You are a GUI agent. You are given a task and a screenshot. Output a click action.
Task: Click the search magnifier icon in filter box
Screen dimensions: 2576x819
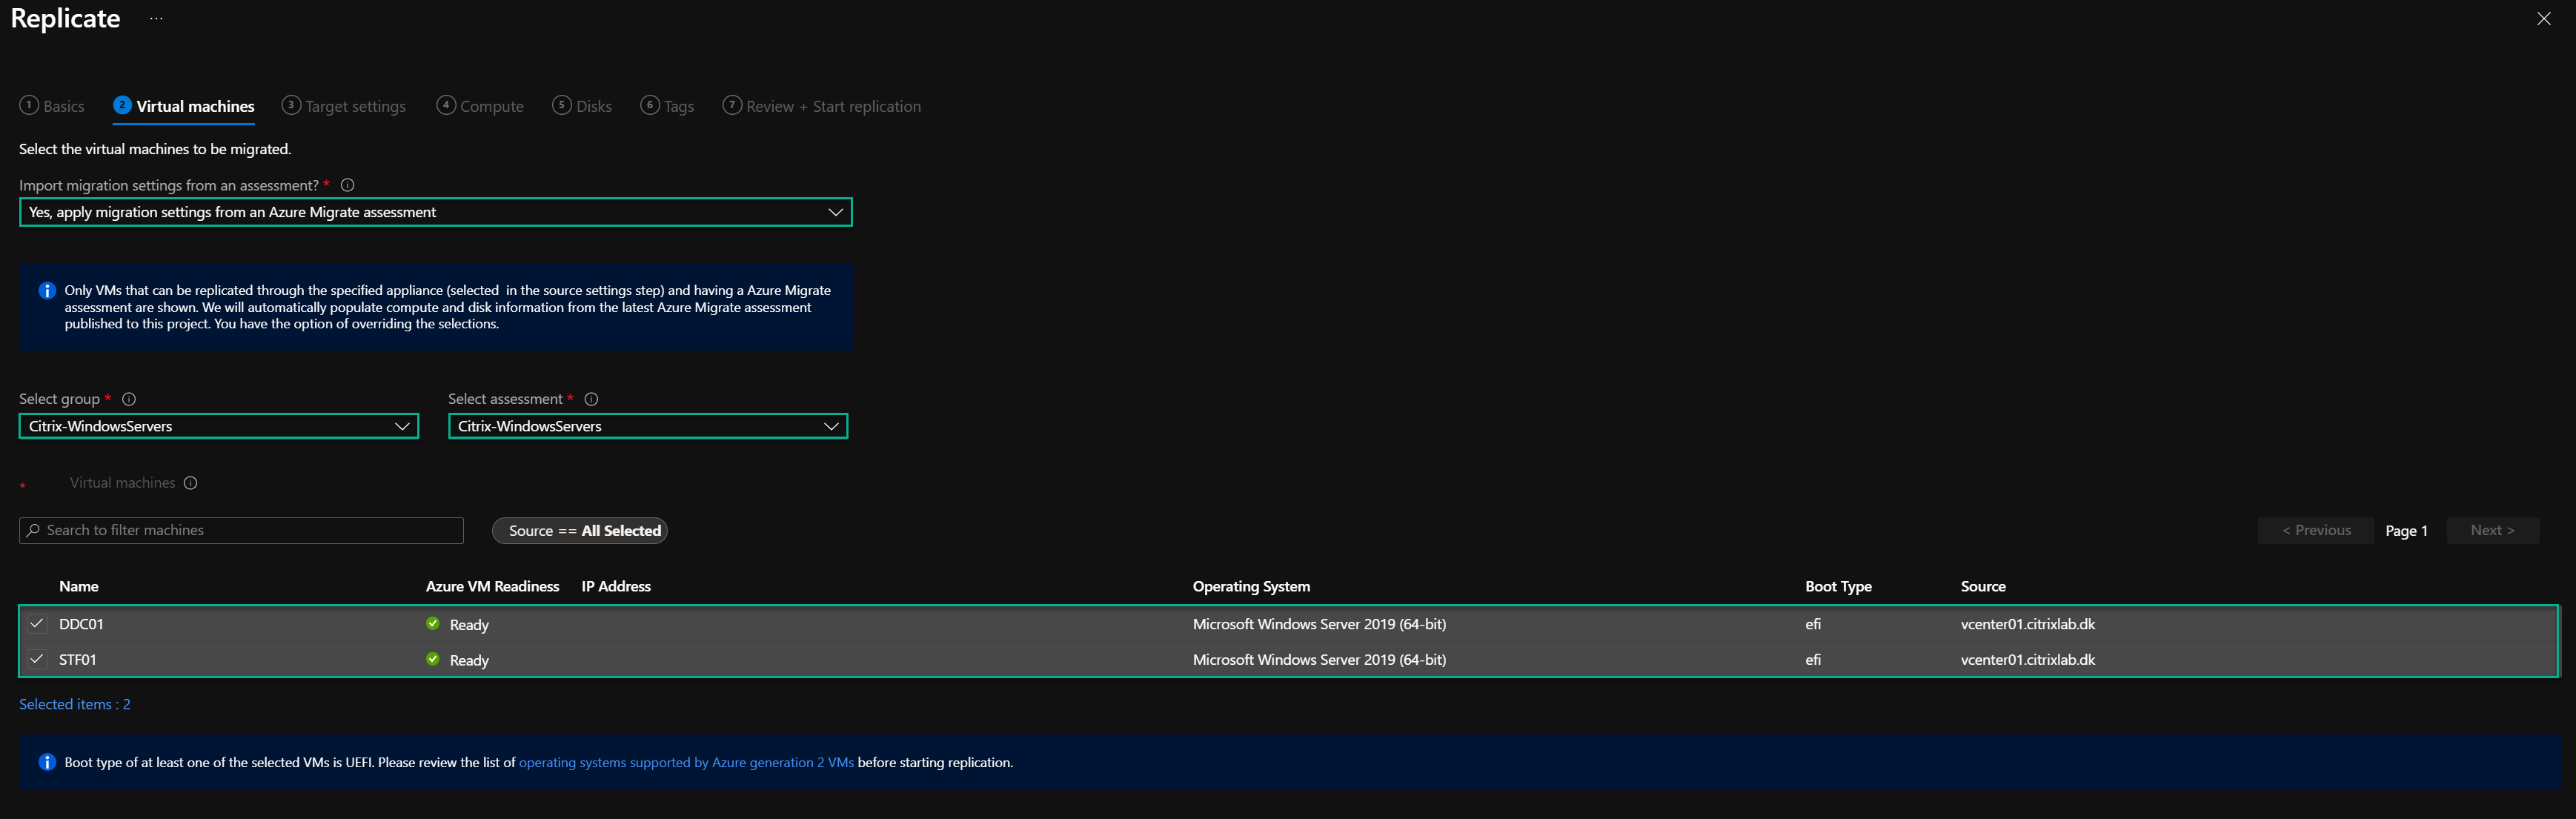coord(33,530)
